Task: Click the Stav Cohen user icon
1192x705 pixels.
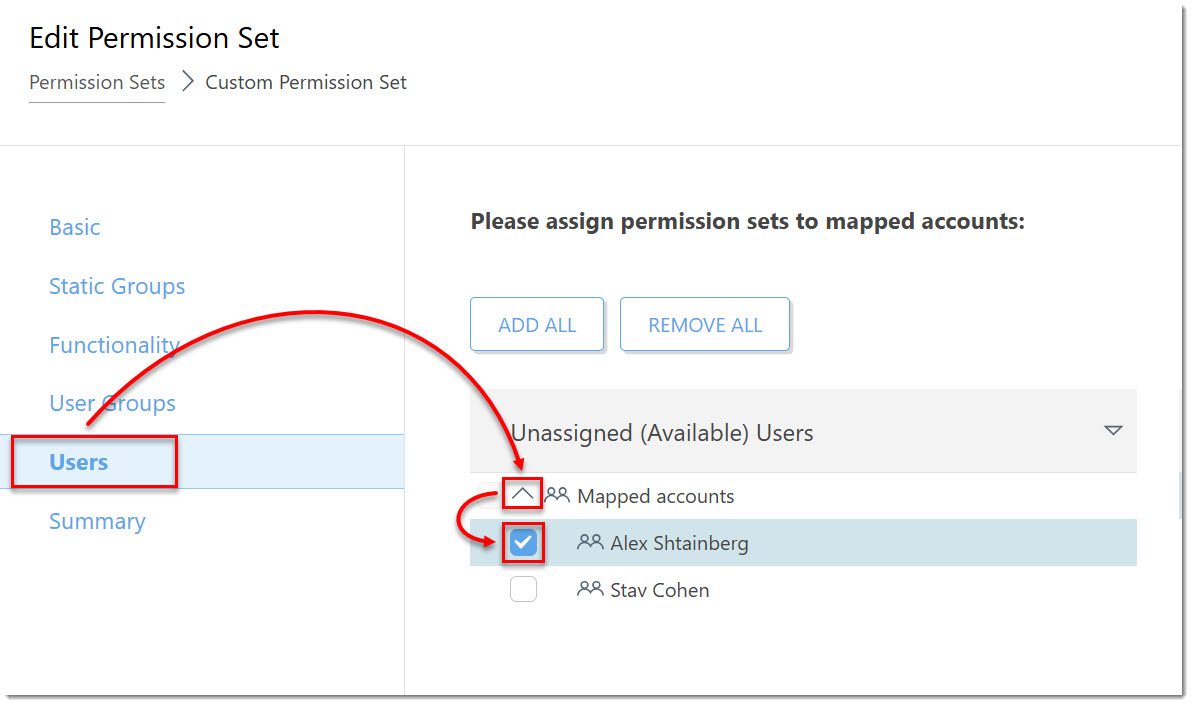Action: click(590, 589)
